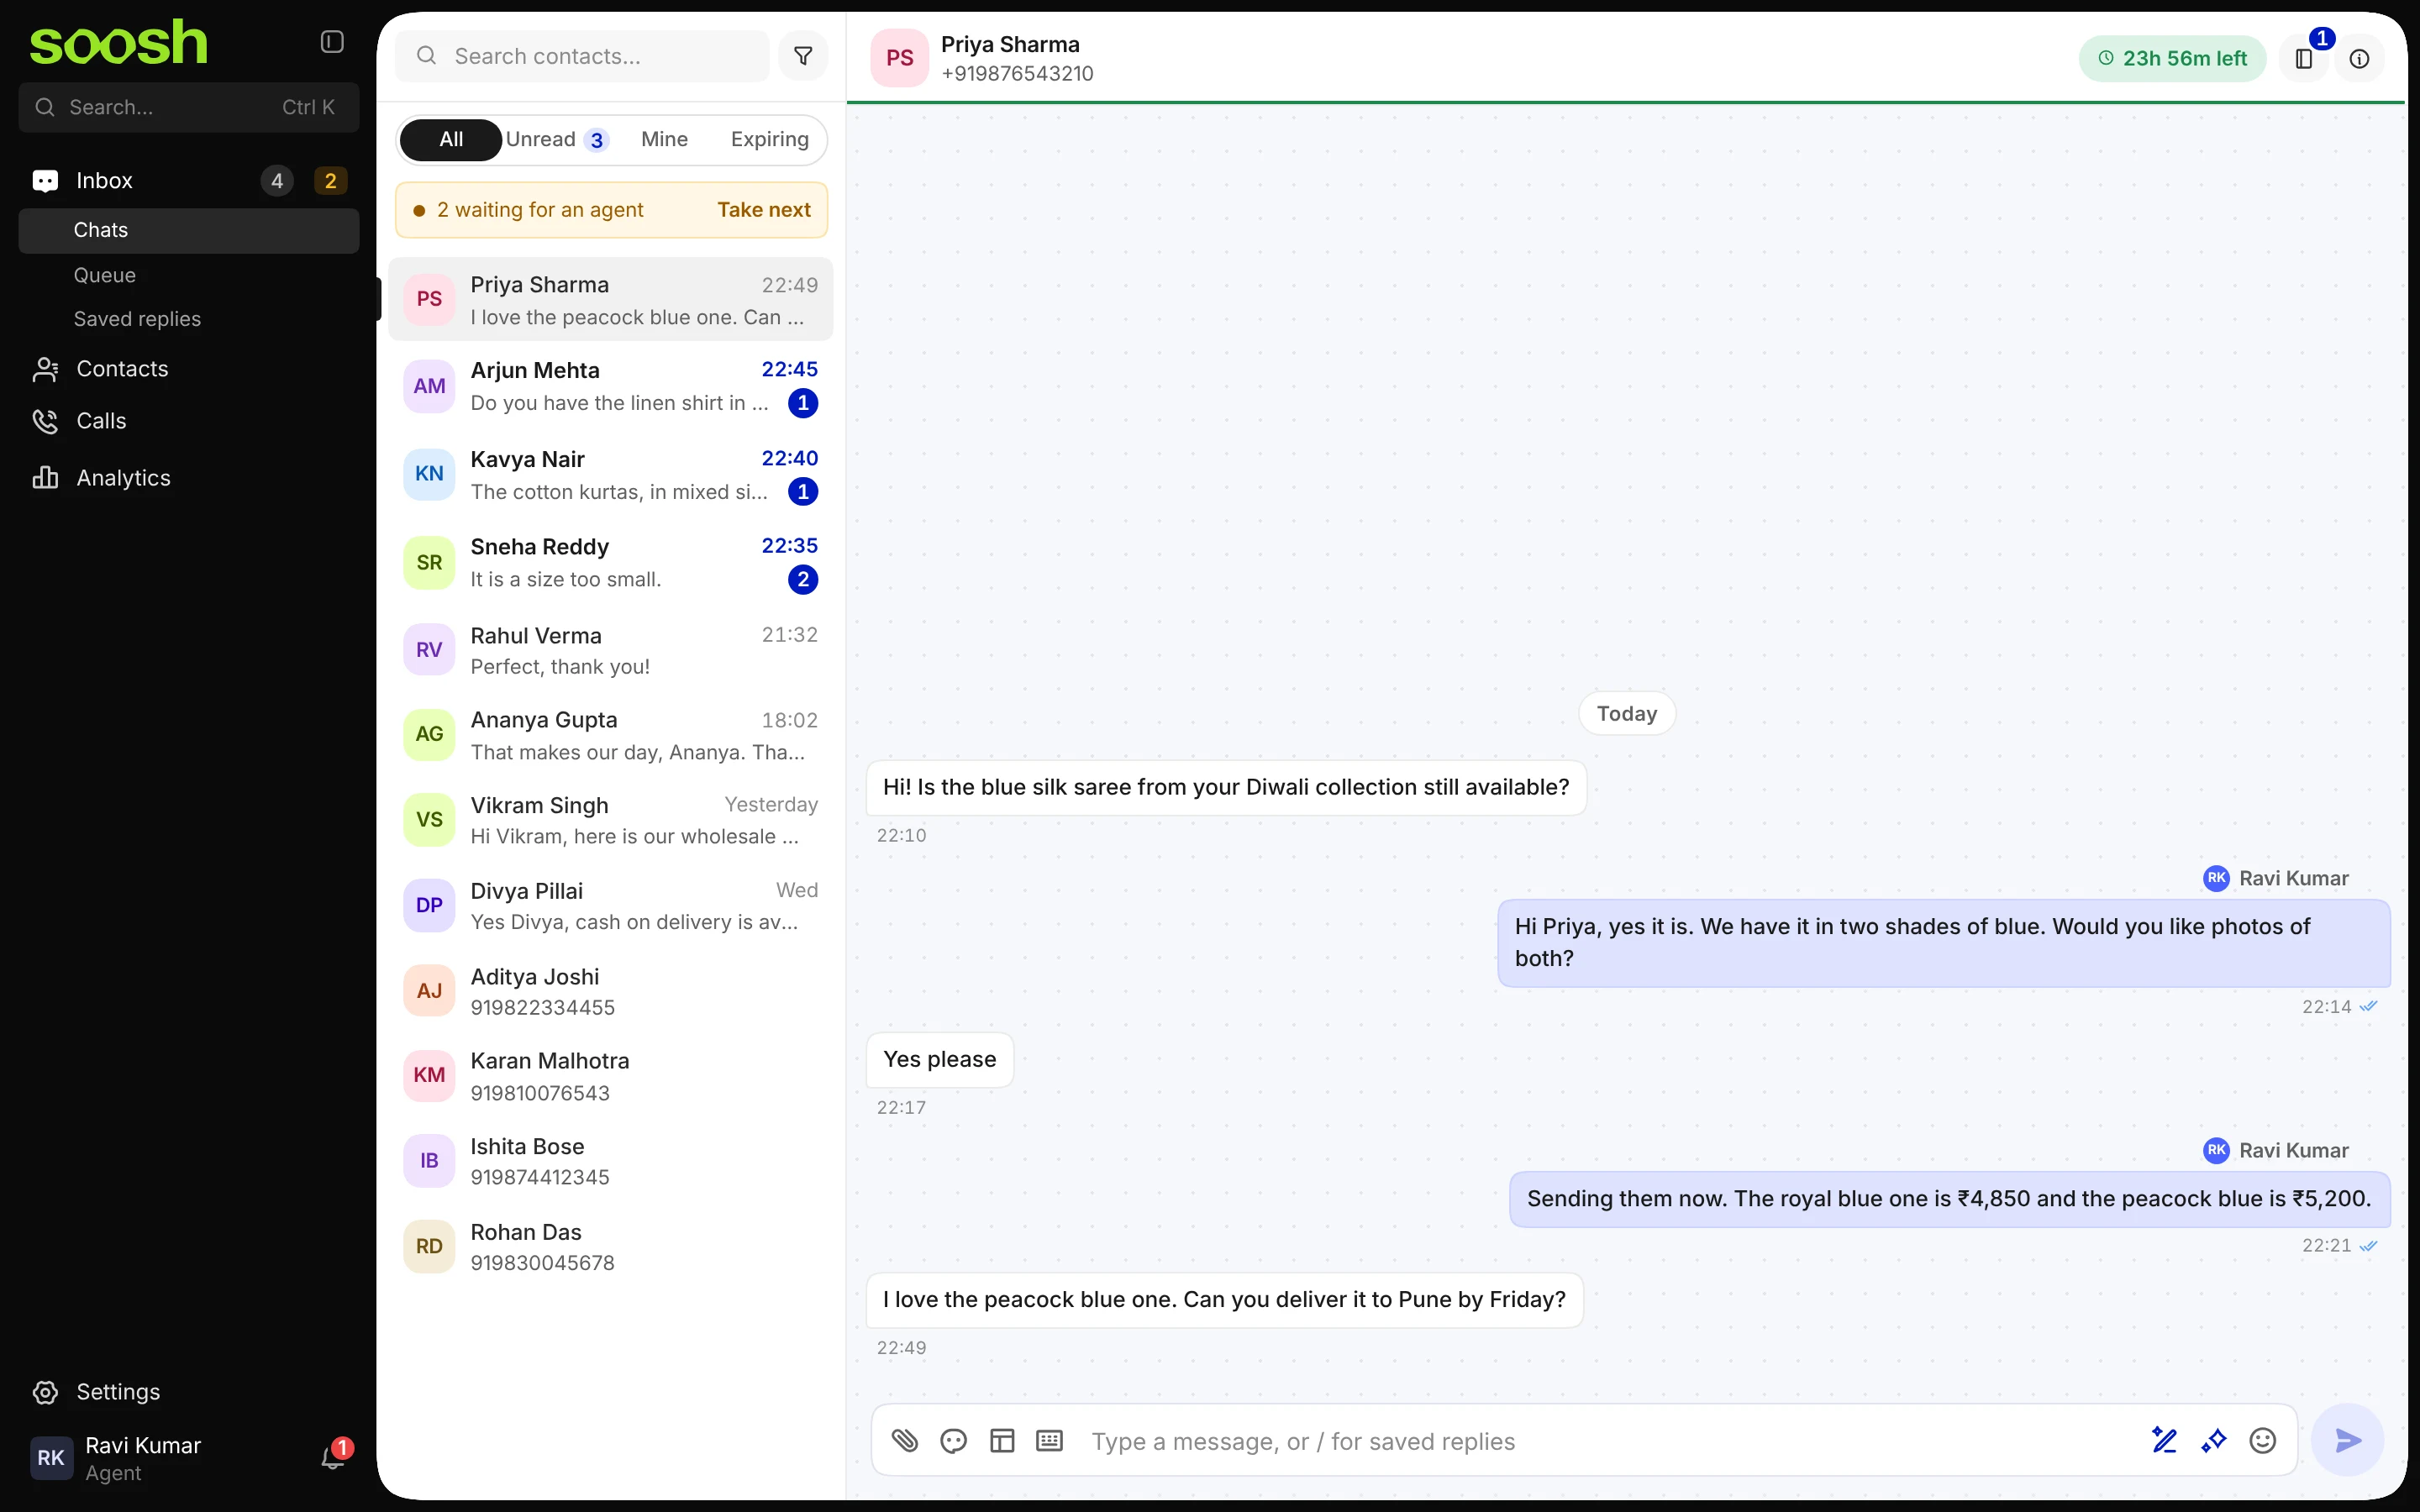Open the Kavya Nair conversation
This screenshot has height=1512, width=2420.
click(610, 475)
